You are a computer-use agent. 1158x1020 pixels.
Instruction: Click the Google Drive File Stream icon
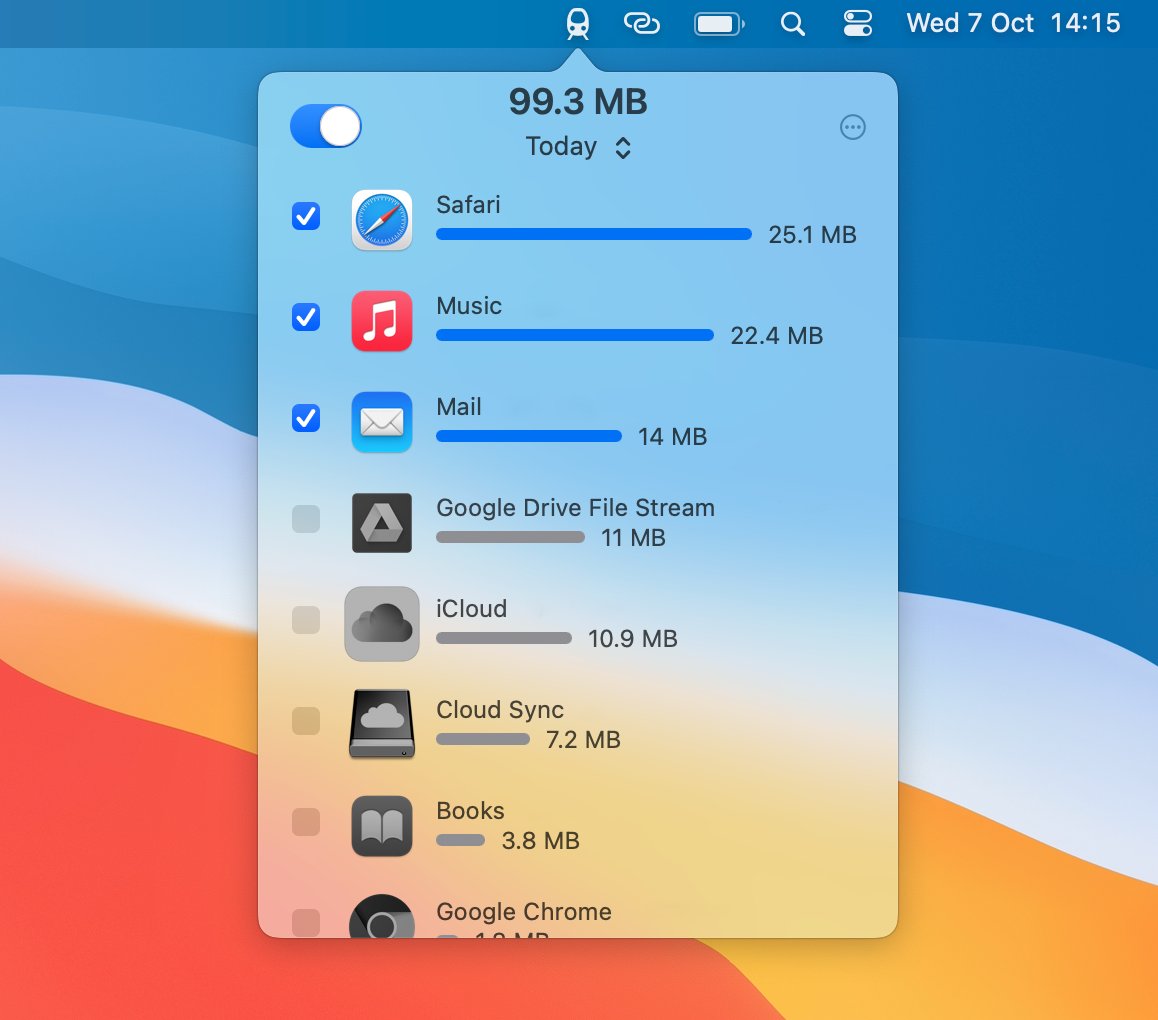point(382,523)
